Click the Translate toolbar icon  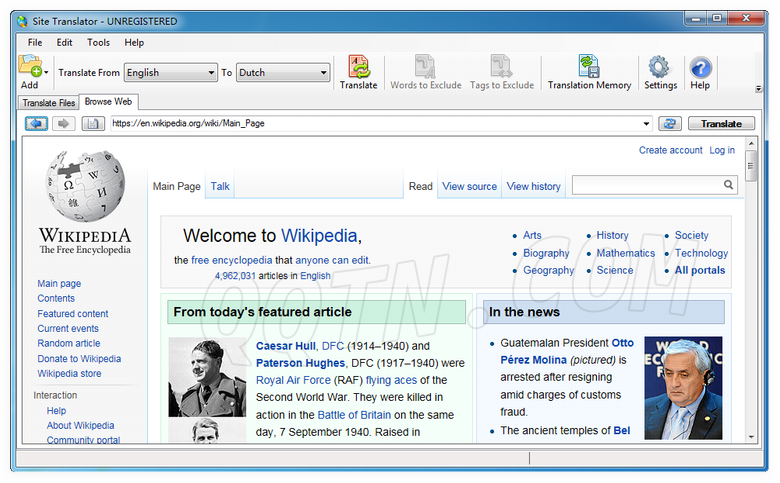point(358,67)
